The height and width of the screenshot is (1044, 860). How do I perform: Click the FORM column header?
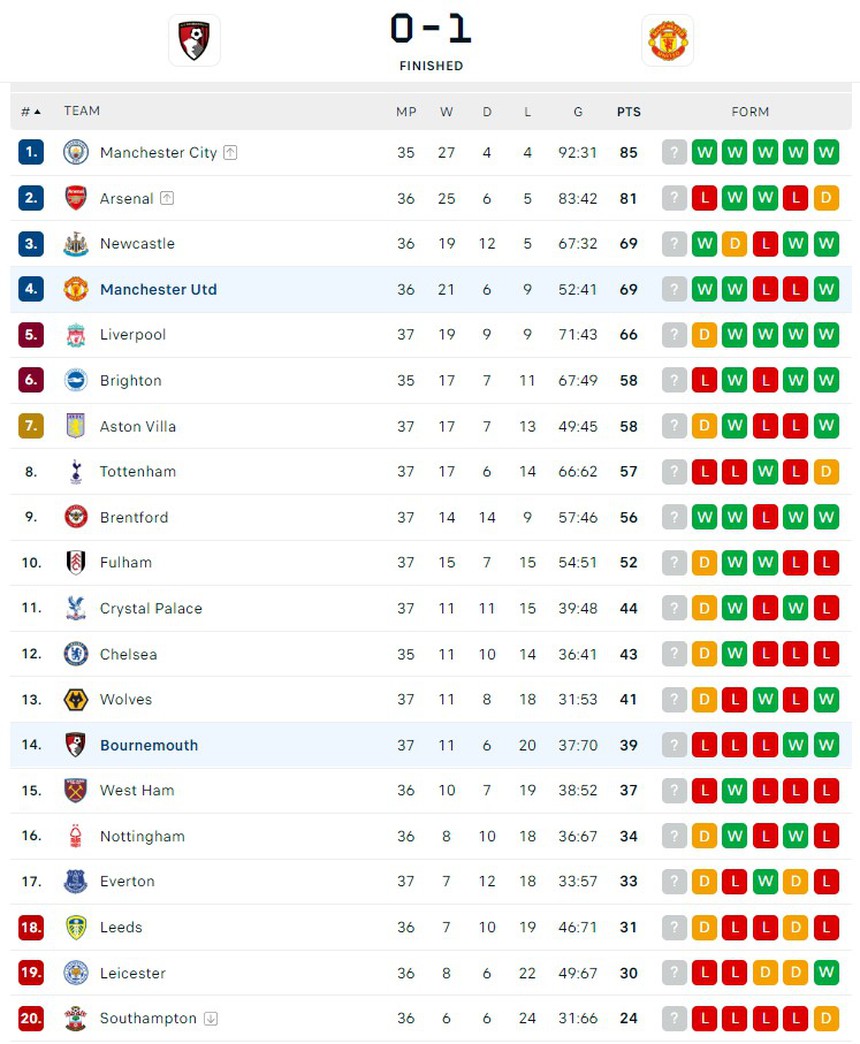[750, 112]
